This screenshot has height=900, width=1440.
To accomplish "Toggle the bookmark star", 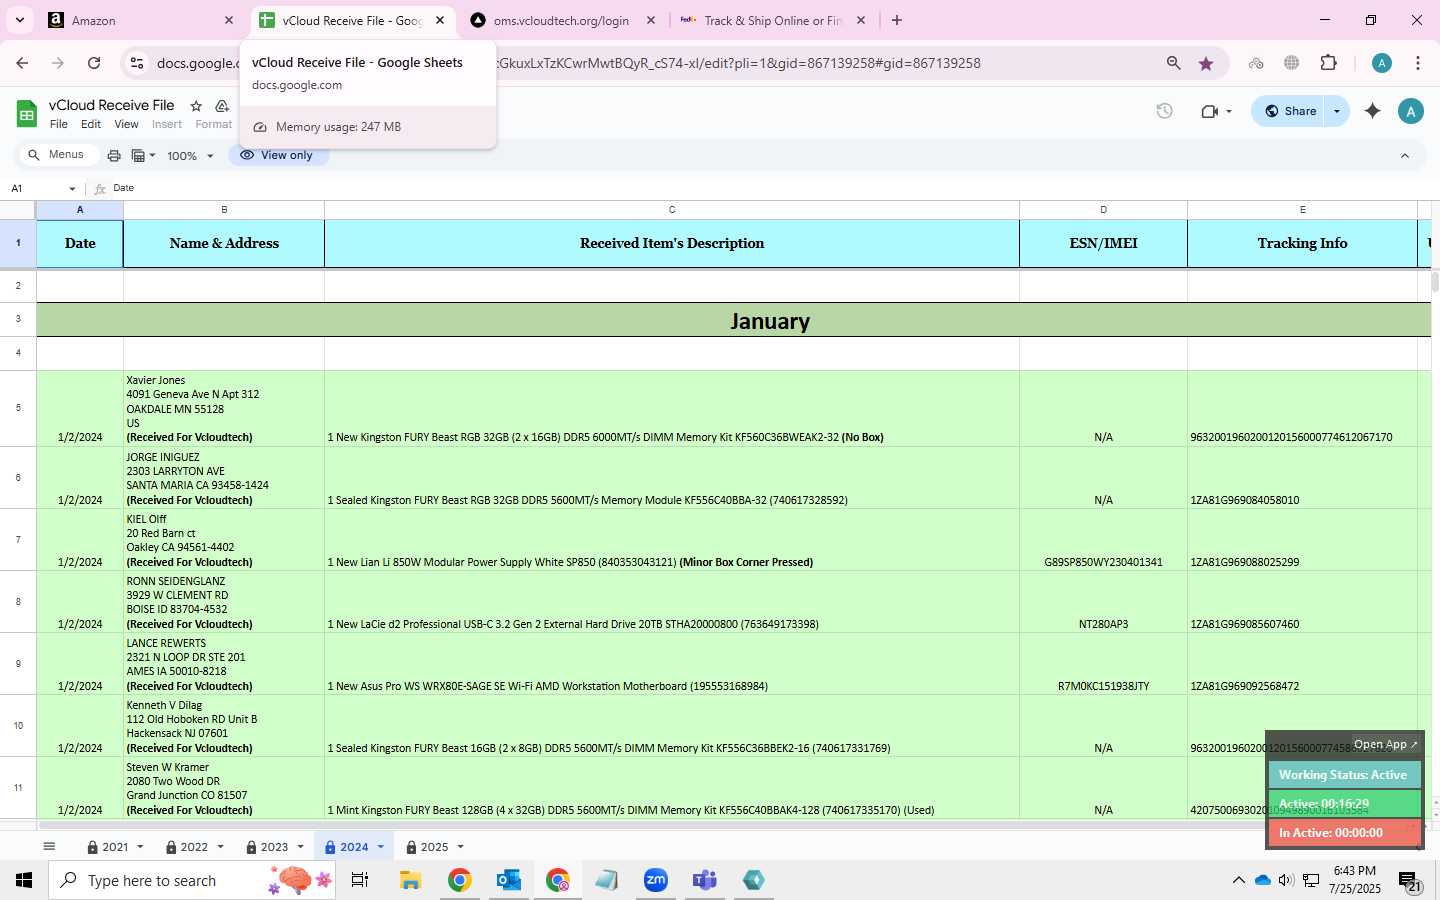I will pyautogui.click(x=1206, y=63).
